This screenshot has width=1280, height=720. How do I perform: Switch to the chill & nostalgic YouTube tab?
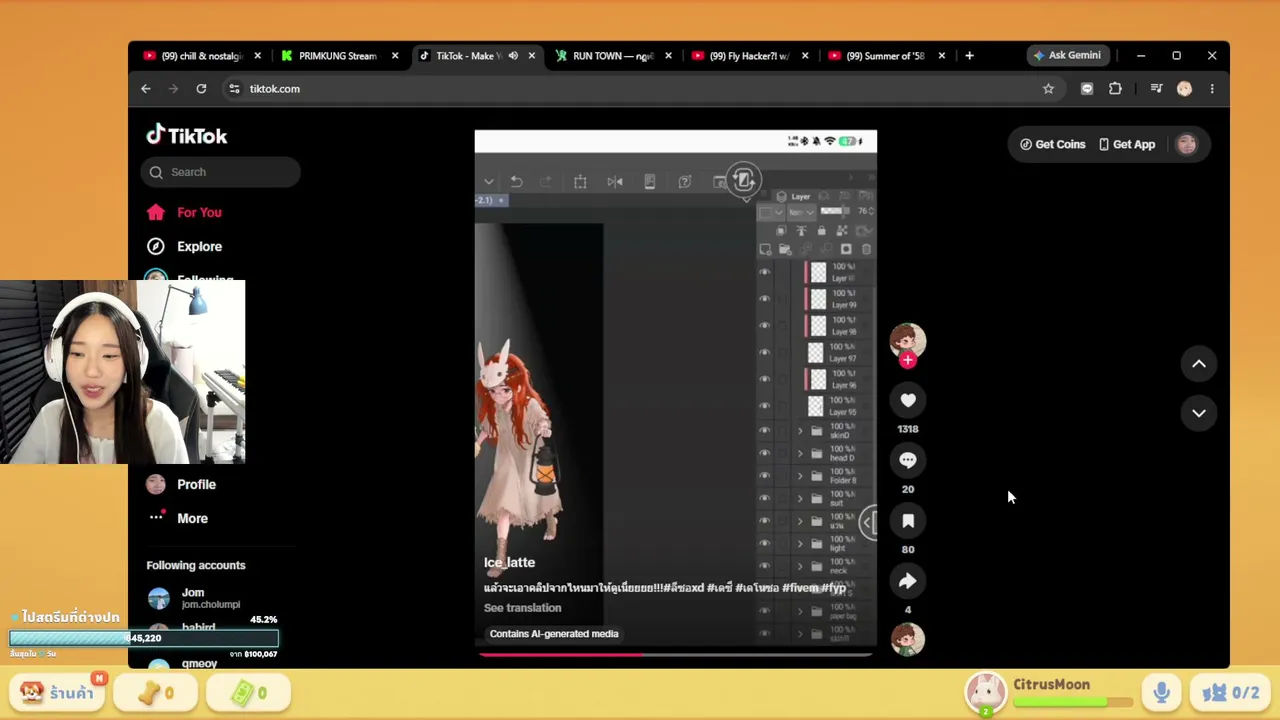(204, 56)
